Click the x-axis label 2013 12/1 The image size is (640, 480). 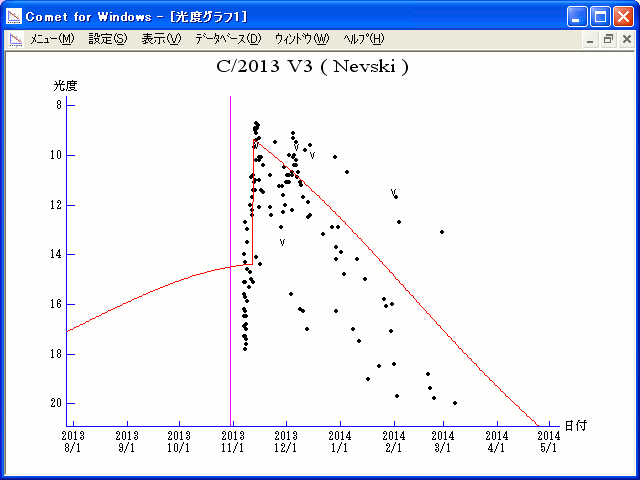pos(286,442)
